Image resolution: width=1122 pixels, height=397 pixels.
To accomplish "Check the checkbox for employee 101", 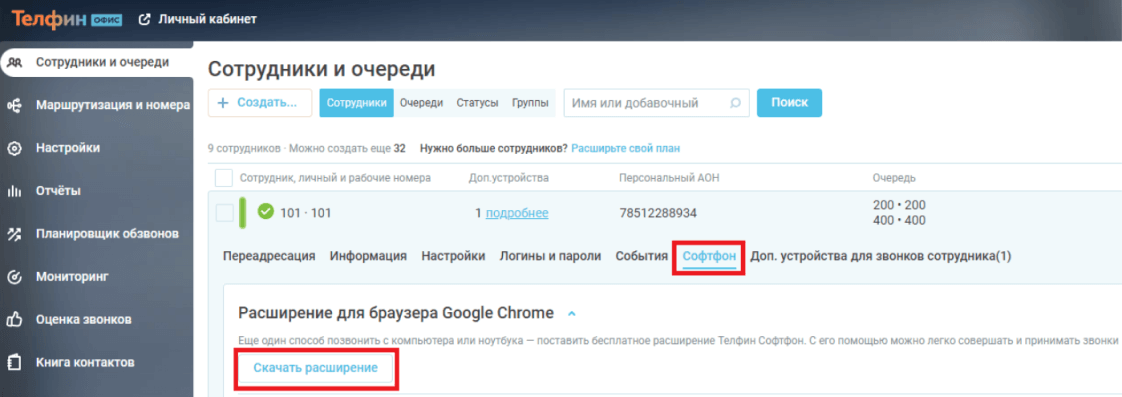I will pos(224,212).
